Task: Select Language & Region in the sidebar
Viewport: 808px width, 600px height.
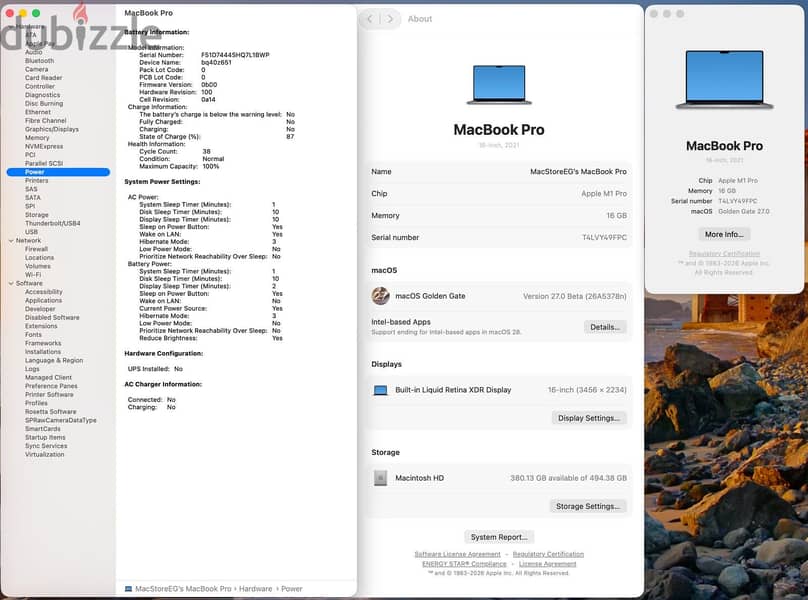Action: (54, 360)
